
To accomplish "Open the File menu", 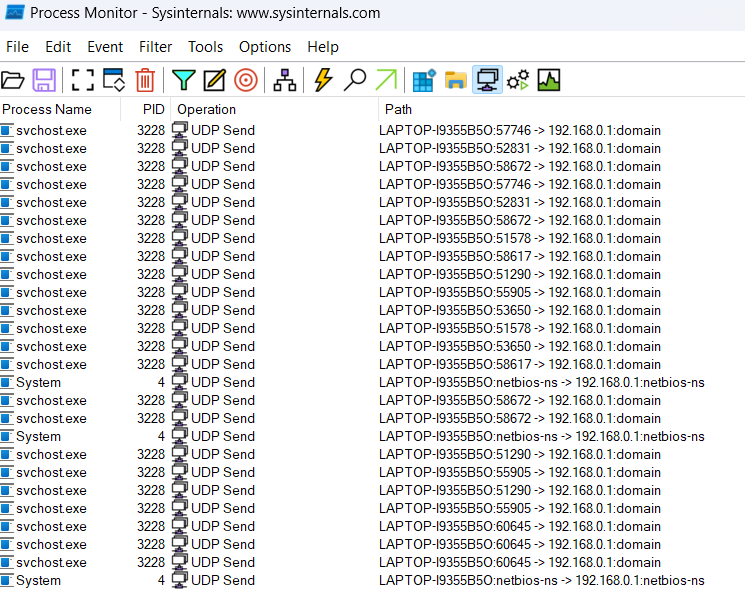I will 18,47.
